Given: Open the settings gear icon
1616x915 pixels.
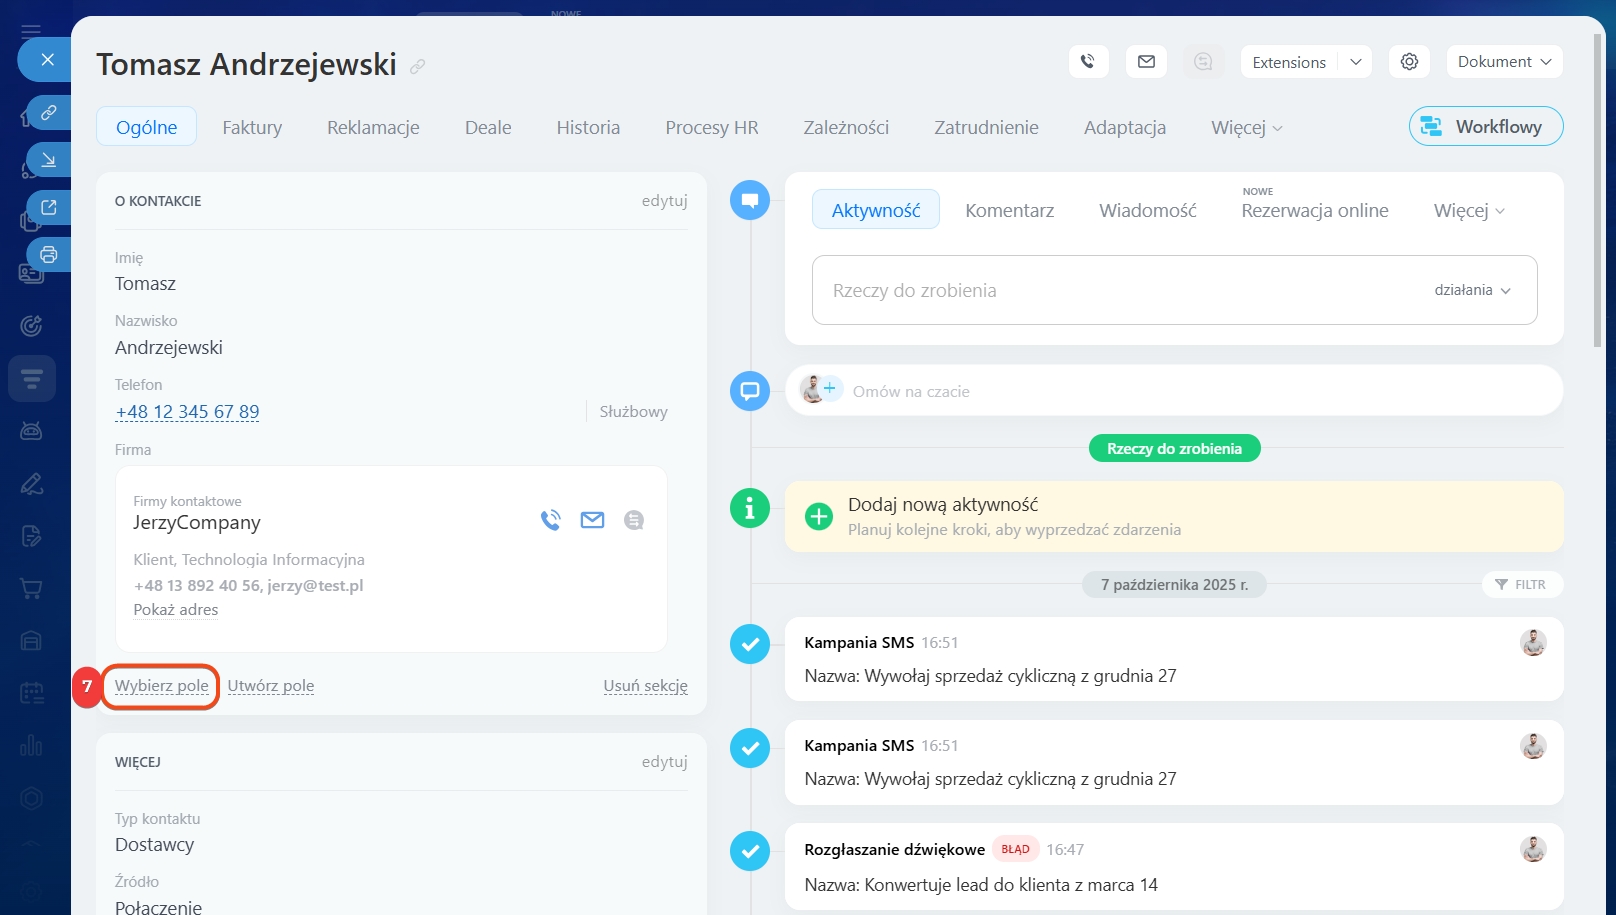Looking at the screenshot, I should click(1409, 62).
